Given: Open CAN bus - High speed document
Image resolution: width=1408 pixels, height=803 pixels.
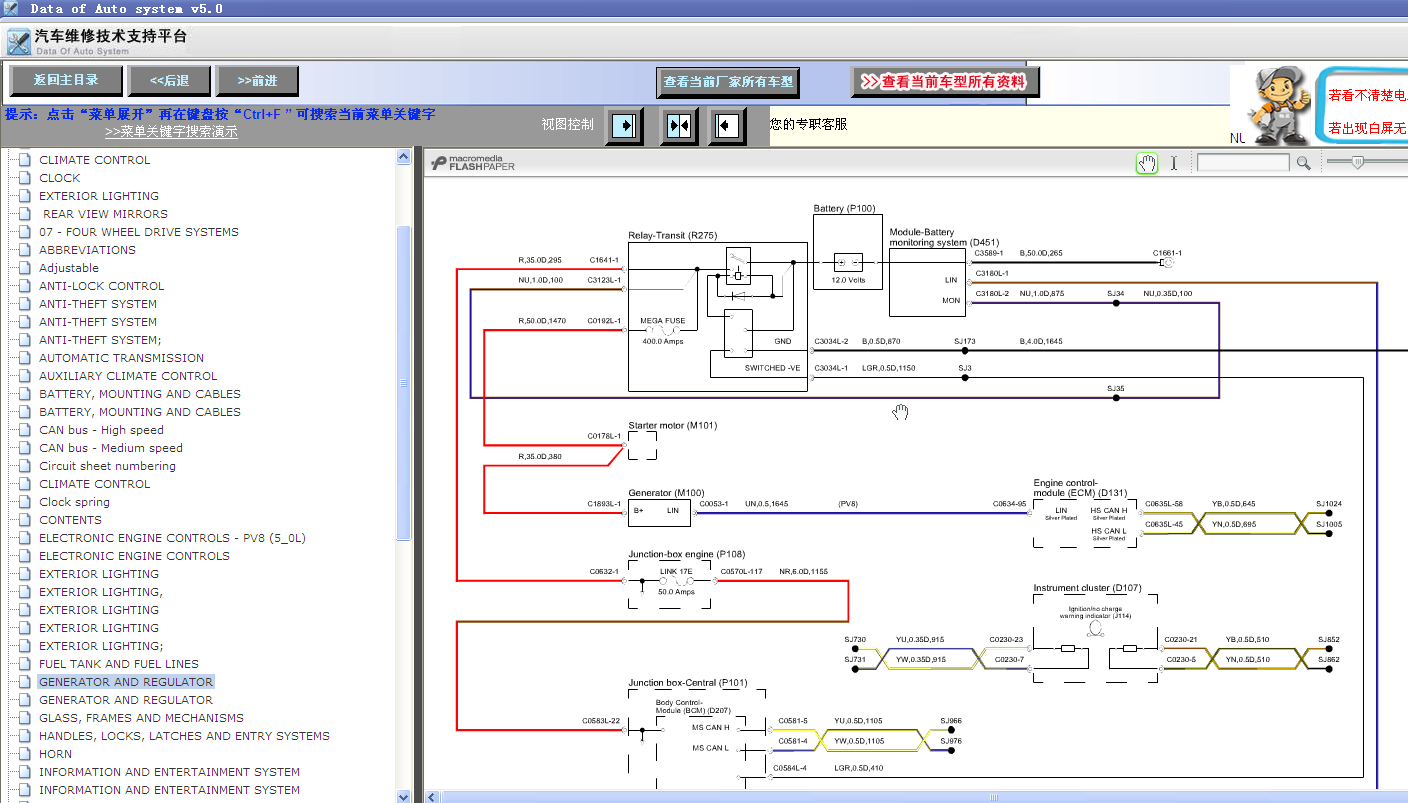Looking at the screenshot, I should tap(101, 430).
